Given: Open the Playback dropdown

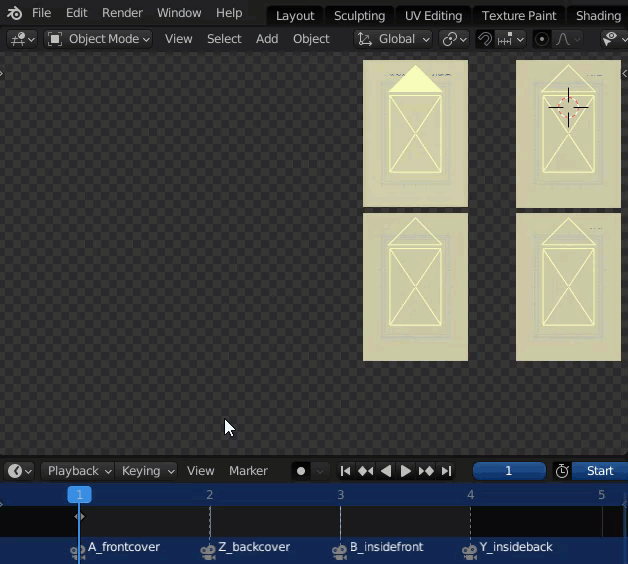Looking at the screenshot, I should 78,471.
